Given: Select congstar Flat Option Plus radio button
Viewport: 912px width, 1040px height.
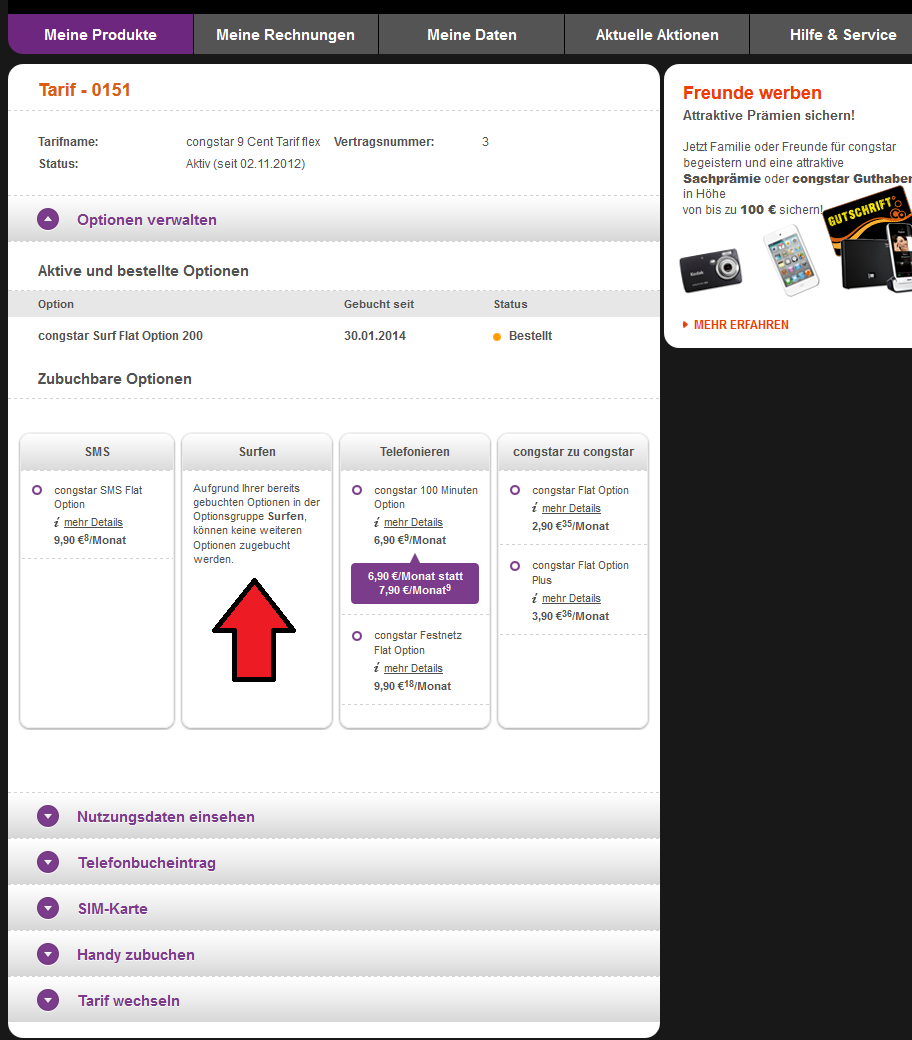Looking at the screenshot, I should click(x=515, y=565).
